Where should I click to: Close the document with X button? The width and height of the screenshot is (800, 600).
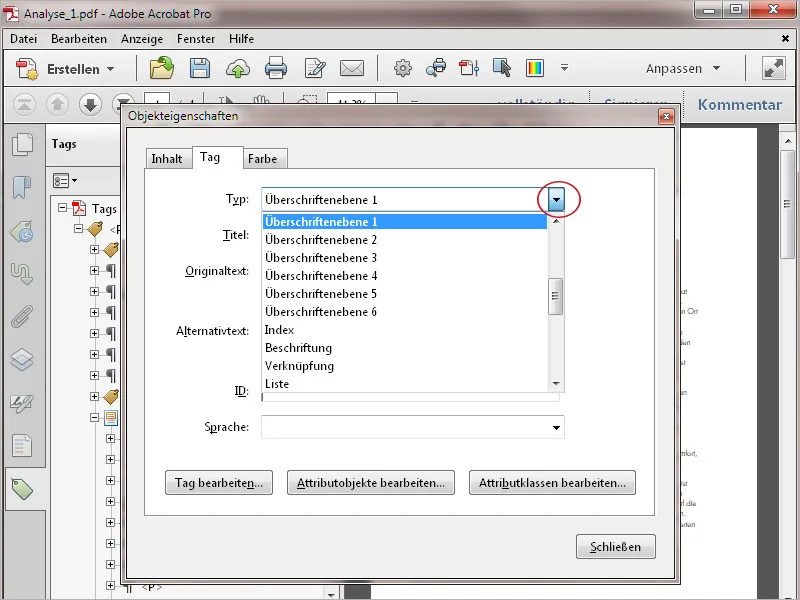coord(785,39)
